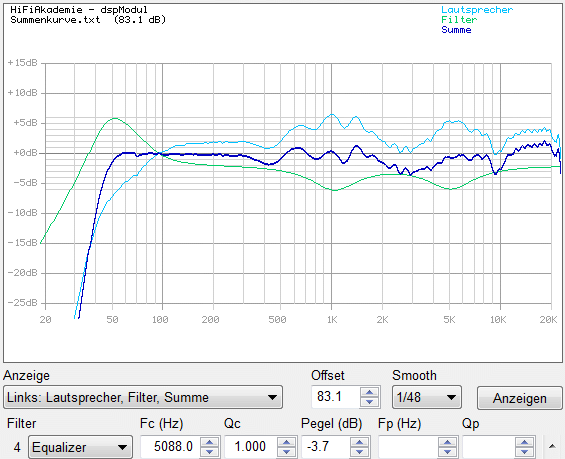Increase the Fp (Hz) value with up arrow
Image resolution: width=565 pixels, height=459 pixels.
pos(447,442)
